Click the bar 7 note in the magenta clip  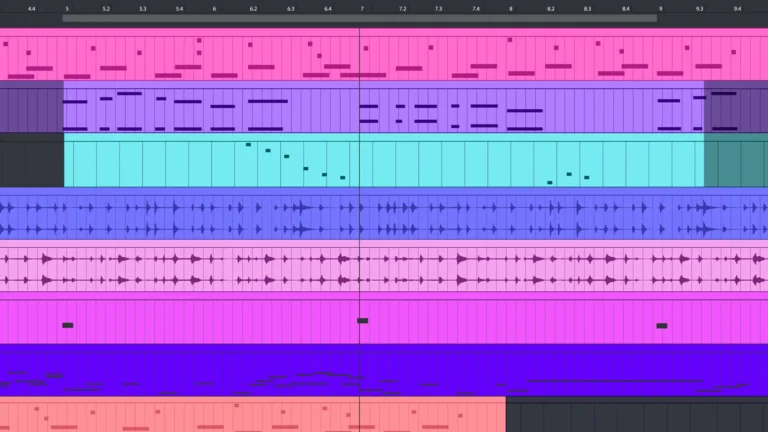362,321
